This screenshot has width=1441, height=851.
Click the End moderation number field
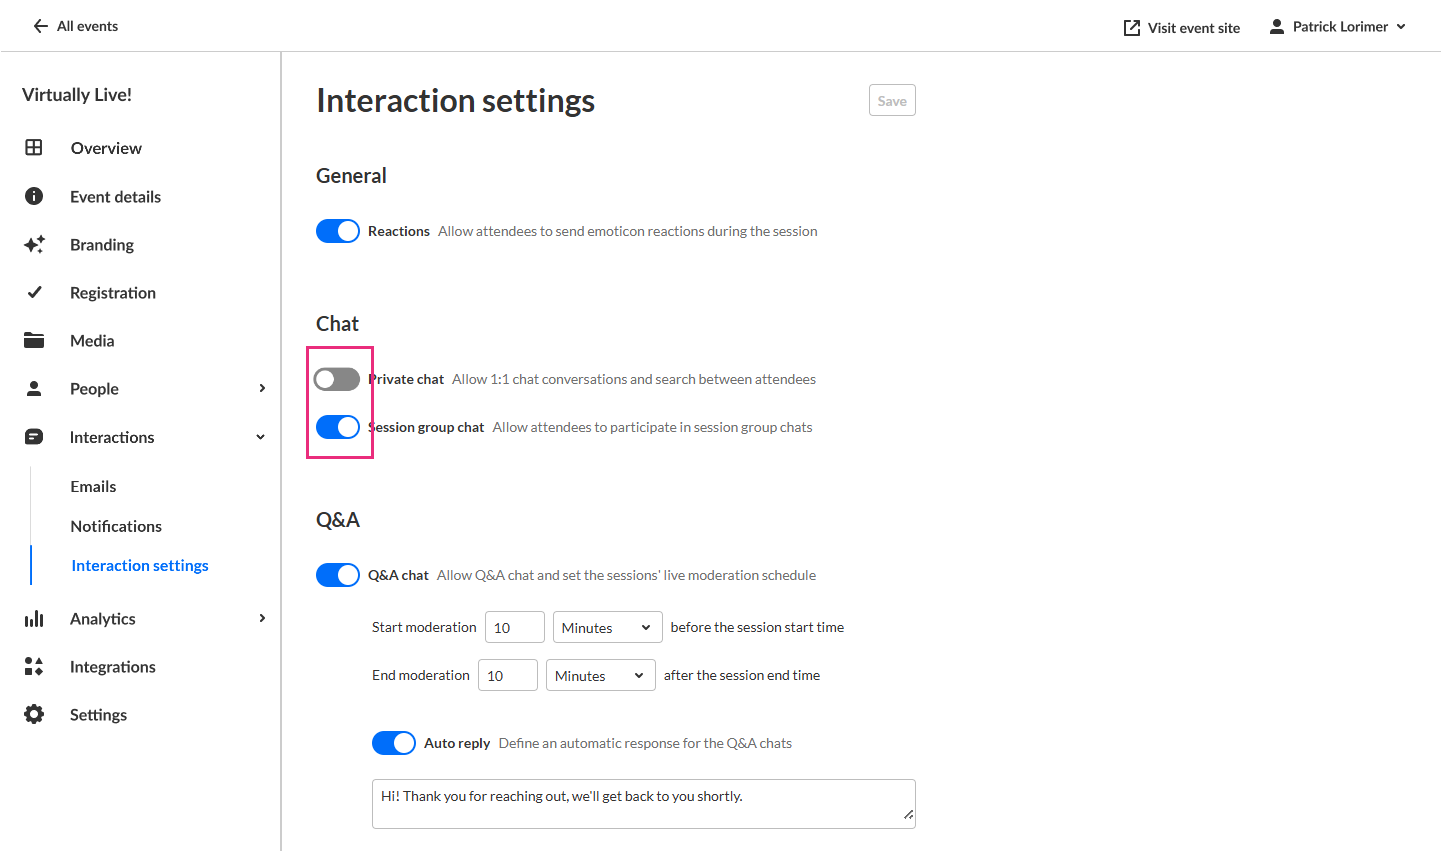coord(508,675)
